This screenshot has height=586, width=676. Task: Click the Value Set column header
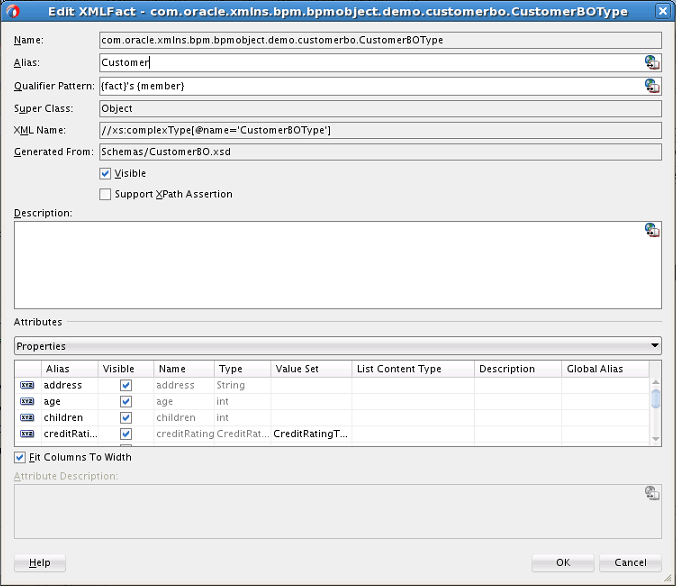pyautogui.click(x=311, y=369)
